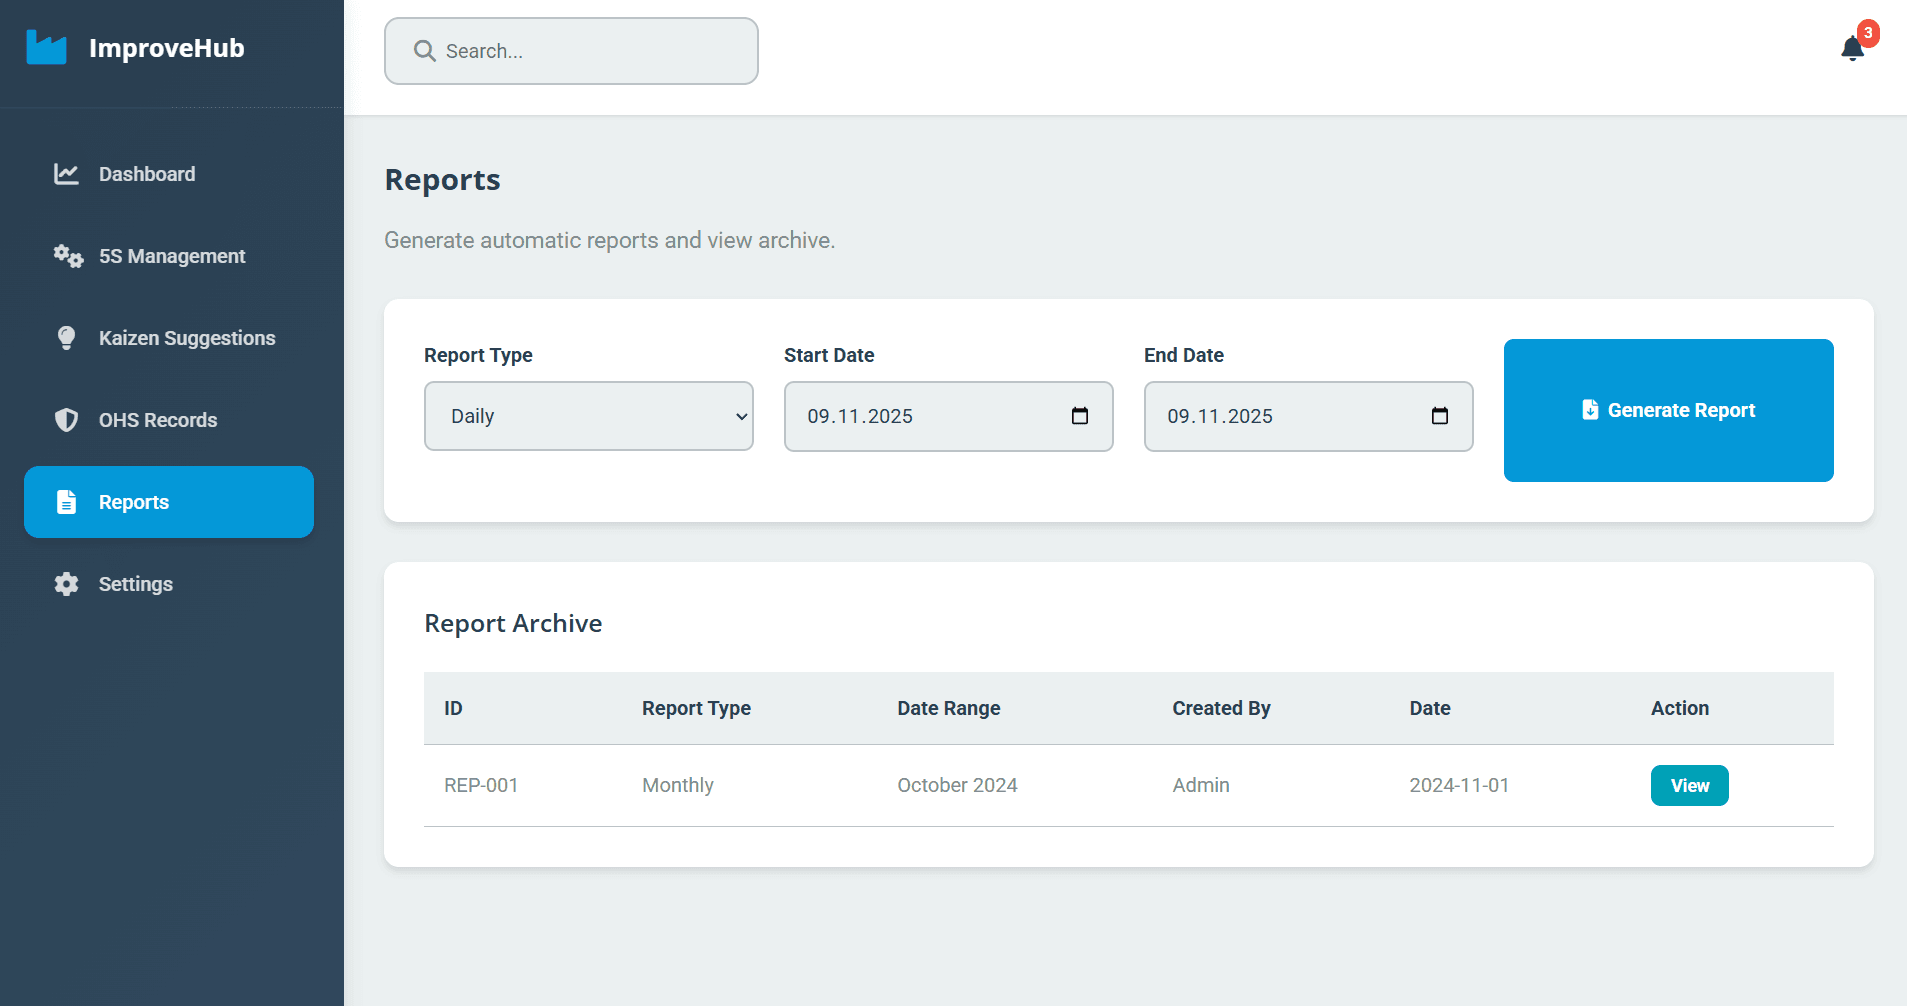Open the Reports menu item
This screenshot has width=1907, height=1006.
click(169, 502)
